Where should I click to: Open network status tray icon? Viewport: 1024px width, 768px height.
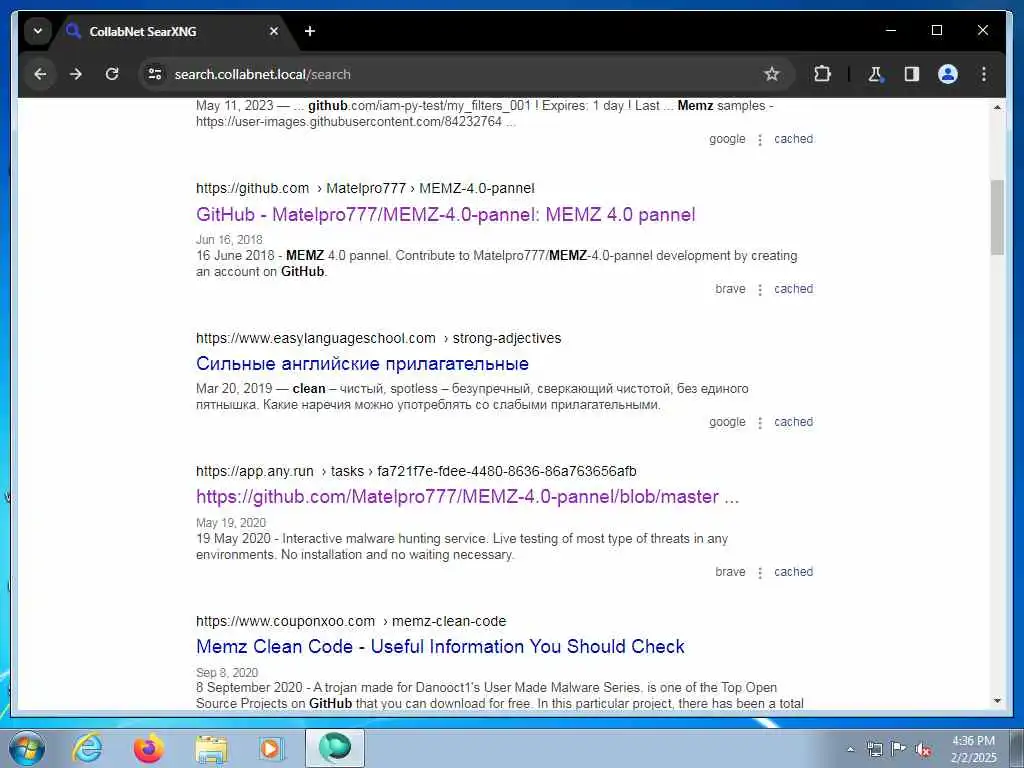(874, 749)
